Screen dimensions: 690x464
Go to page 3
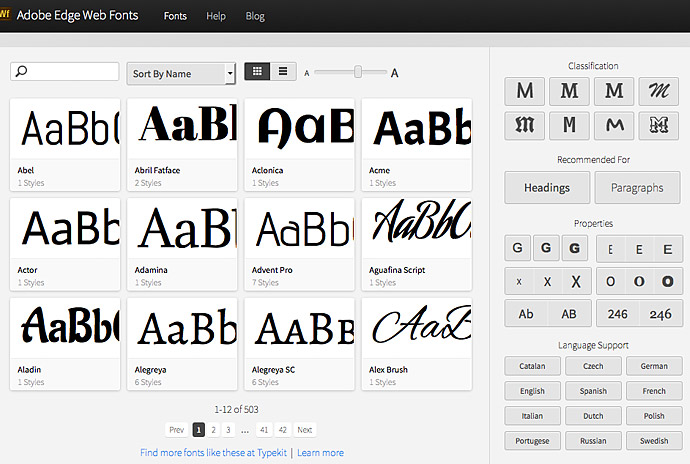click(x=228, y=430)
